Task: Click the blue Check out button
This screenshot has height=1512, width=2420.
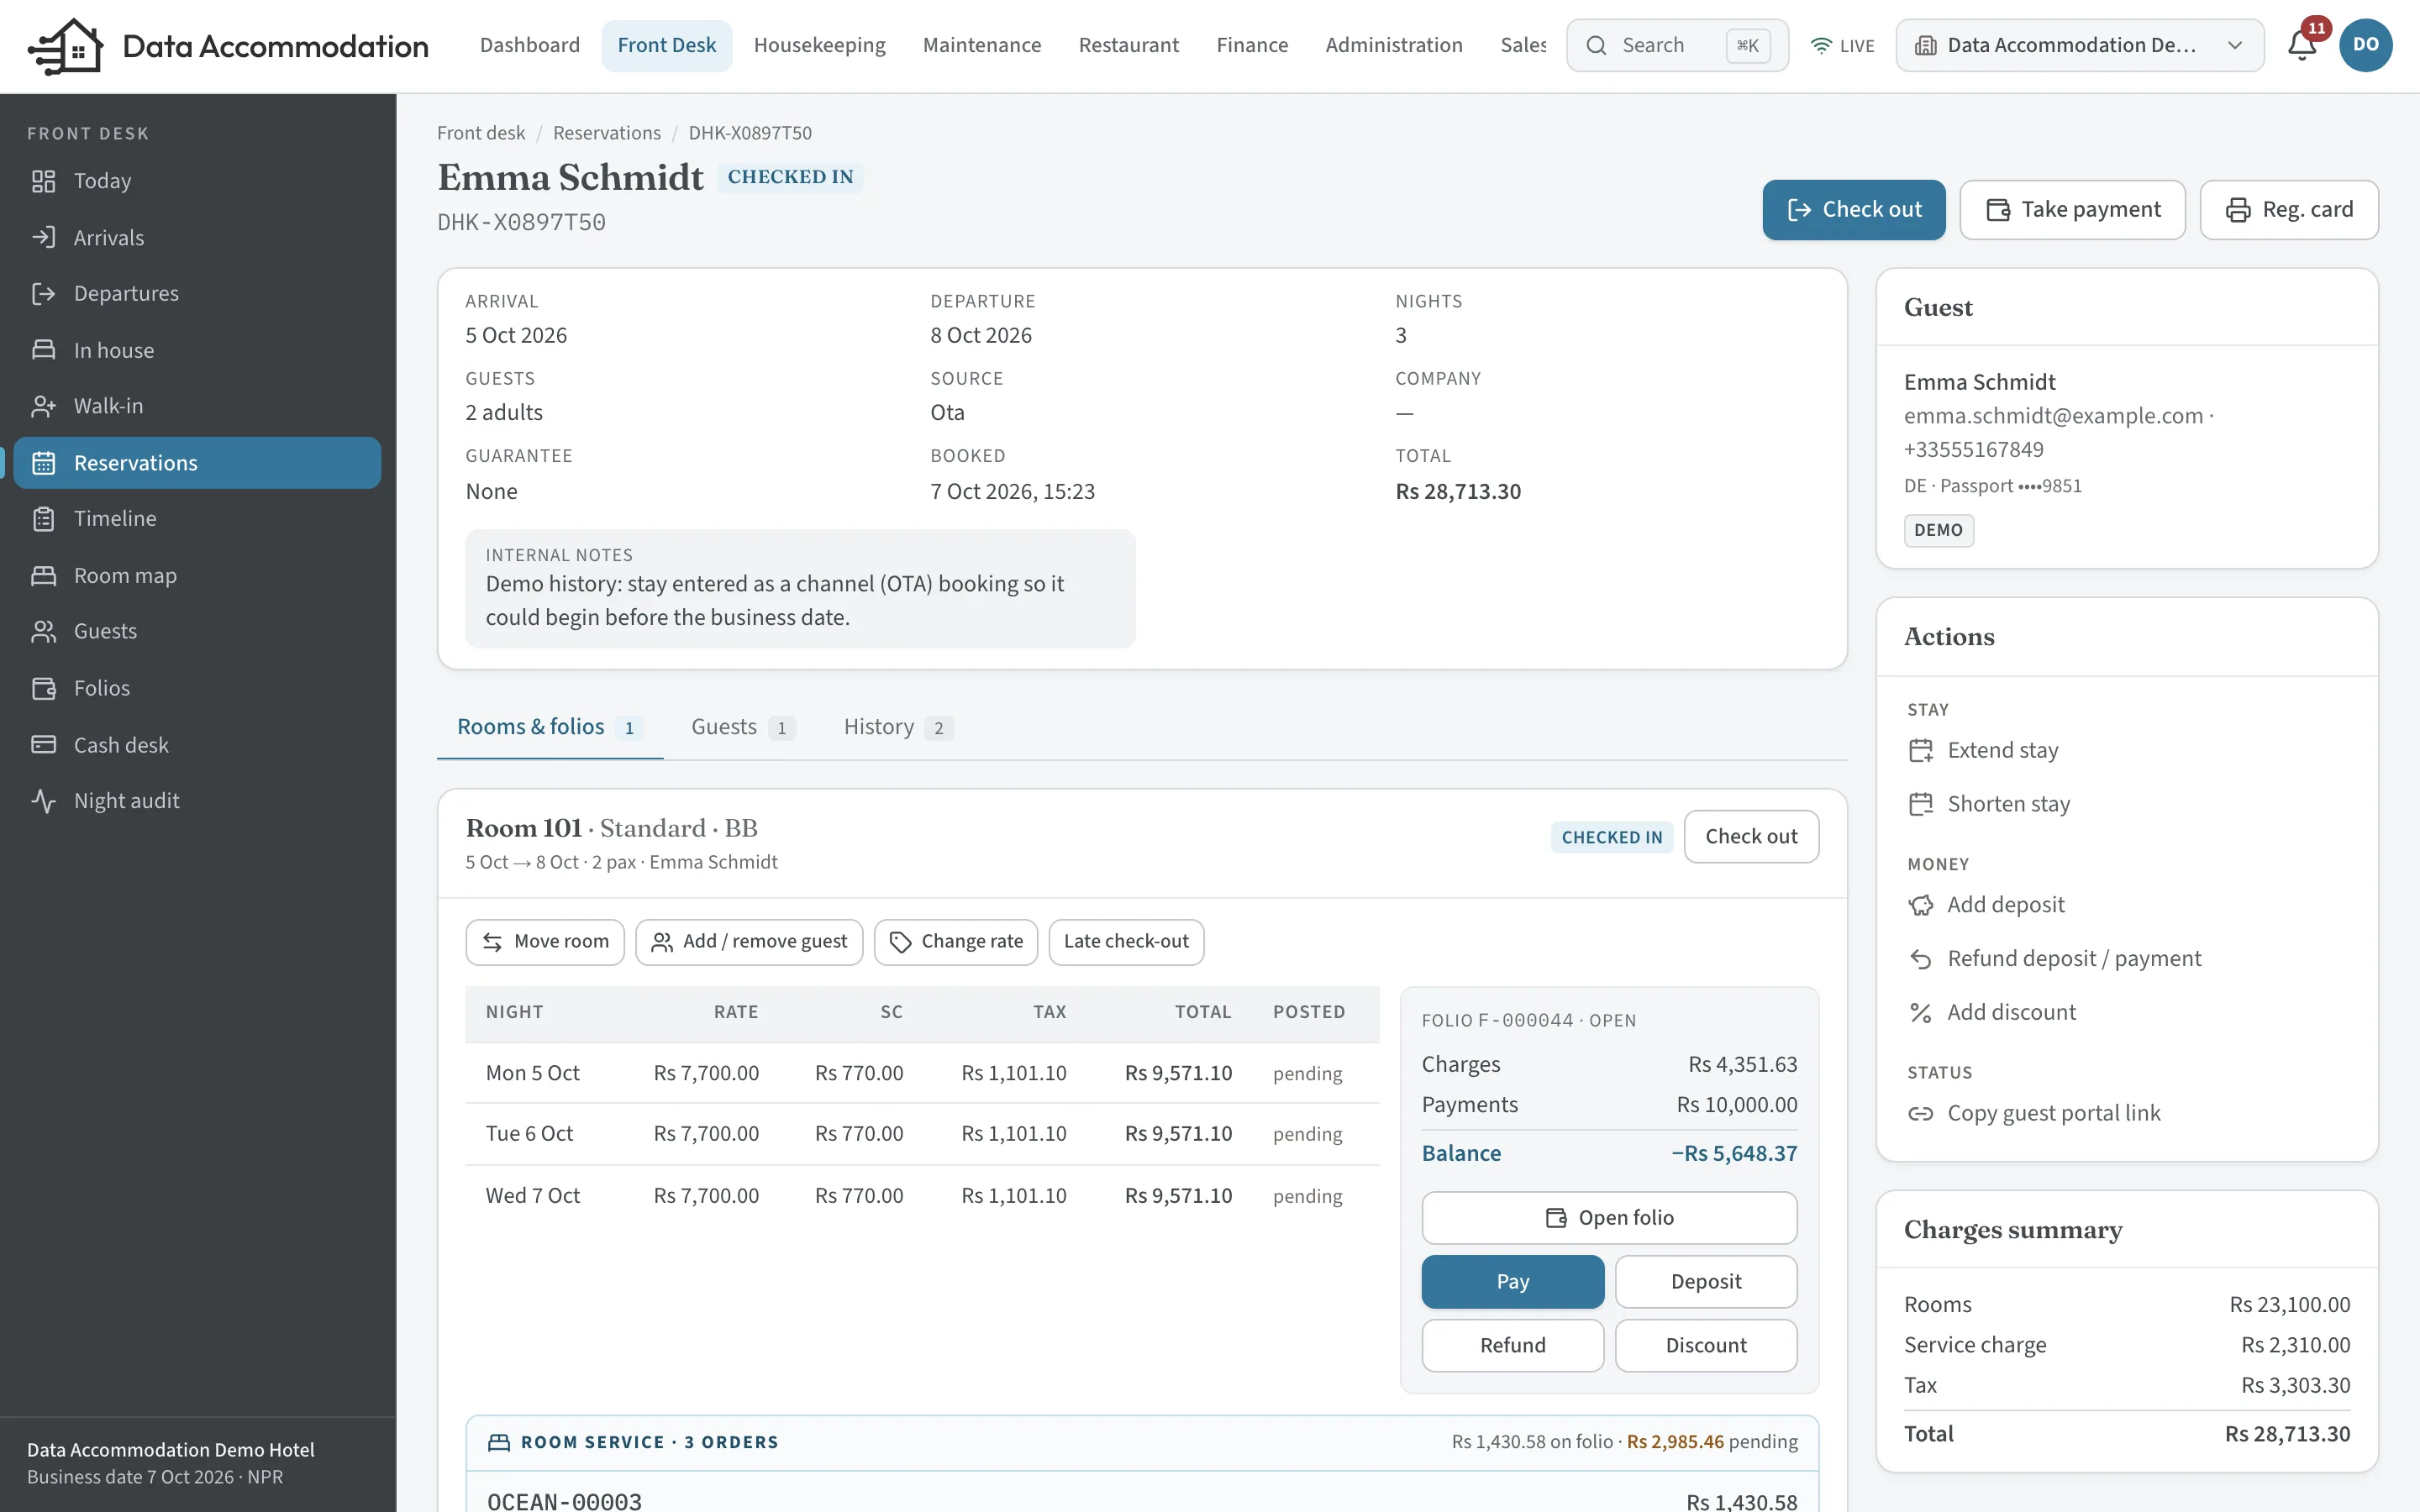Action: [x=1853, y=209]
